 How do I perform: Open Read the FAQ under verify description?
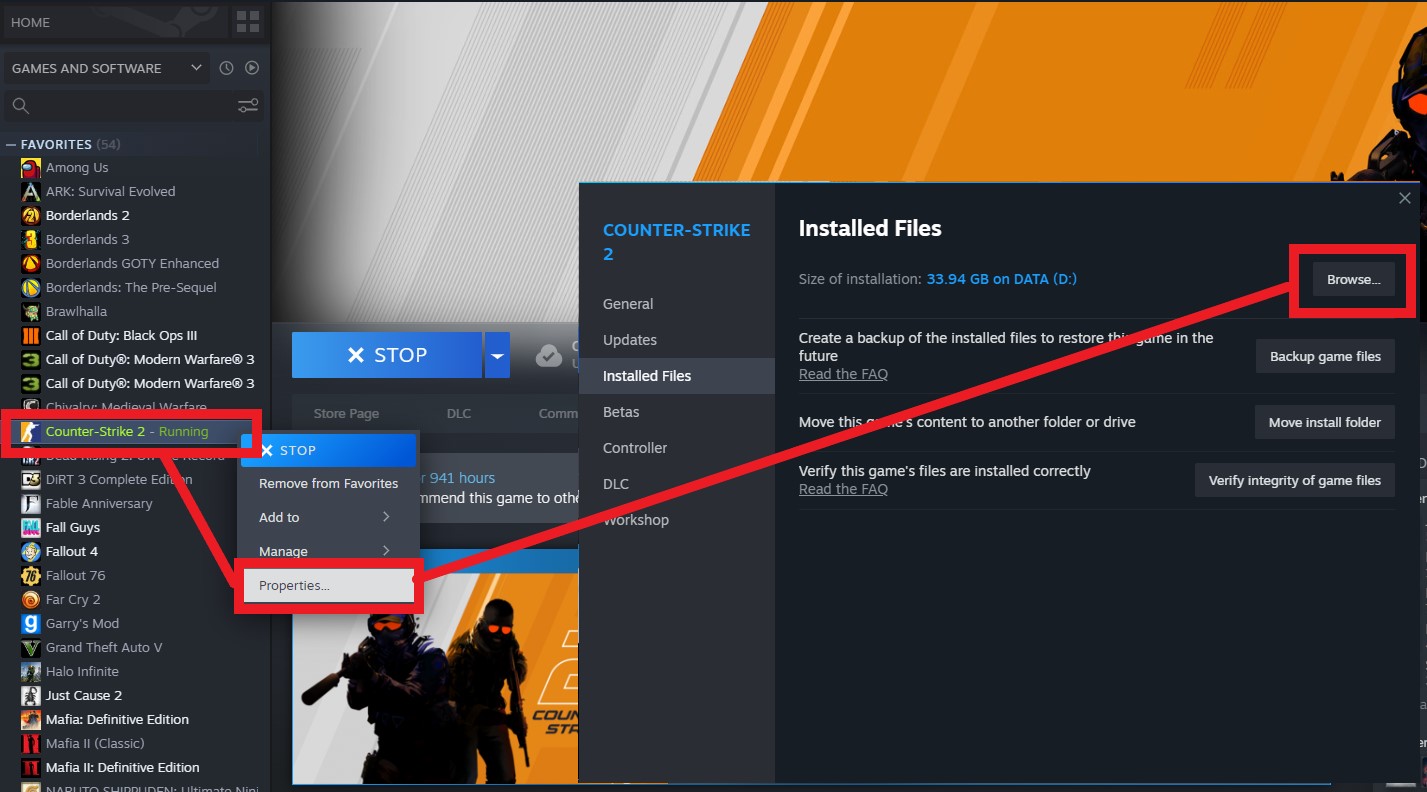(843, 489)
